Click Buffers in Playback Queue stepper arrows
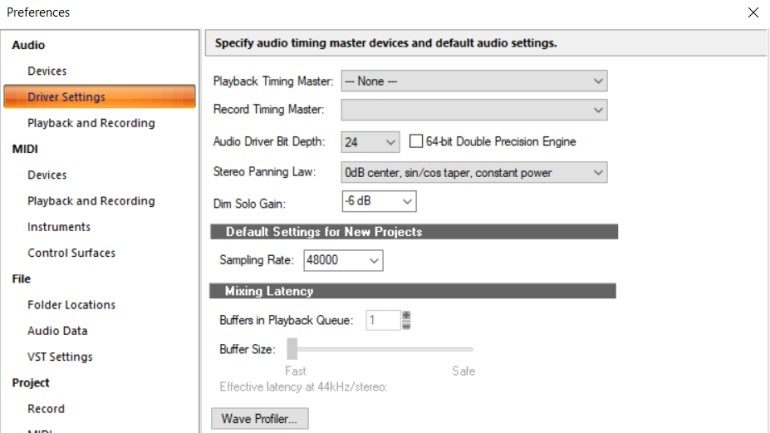This screenshot has width=770, height=433. click(x=406, y=320)
